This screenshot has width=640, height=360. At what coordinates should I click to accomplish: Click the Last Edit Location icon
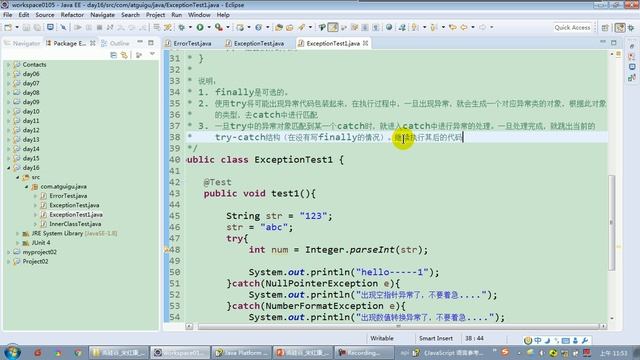453,27
